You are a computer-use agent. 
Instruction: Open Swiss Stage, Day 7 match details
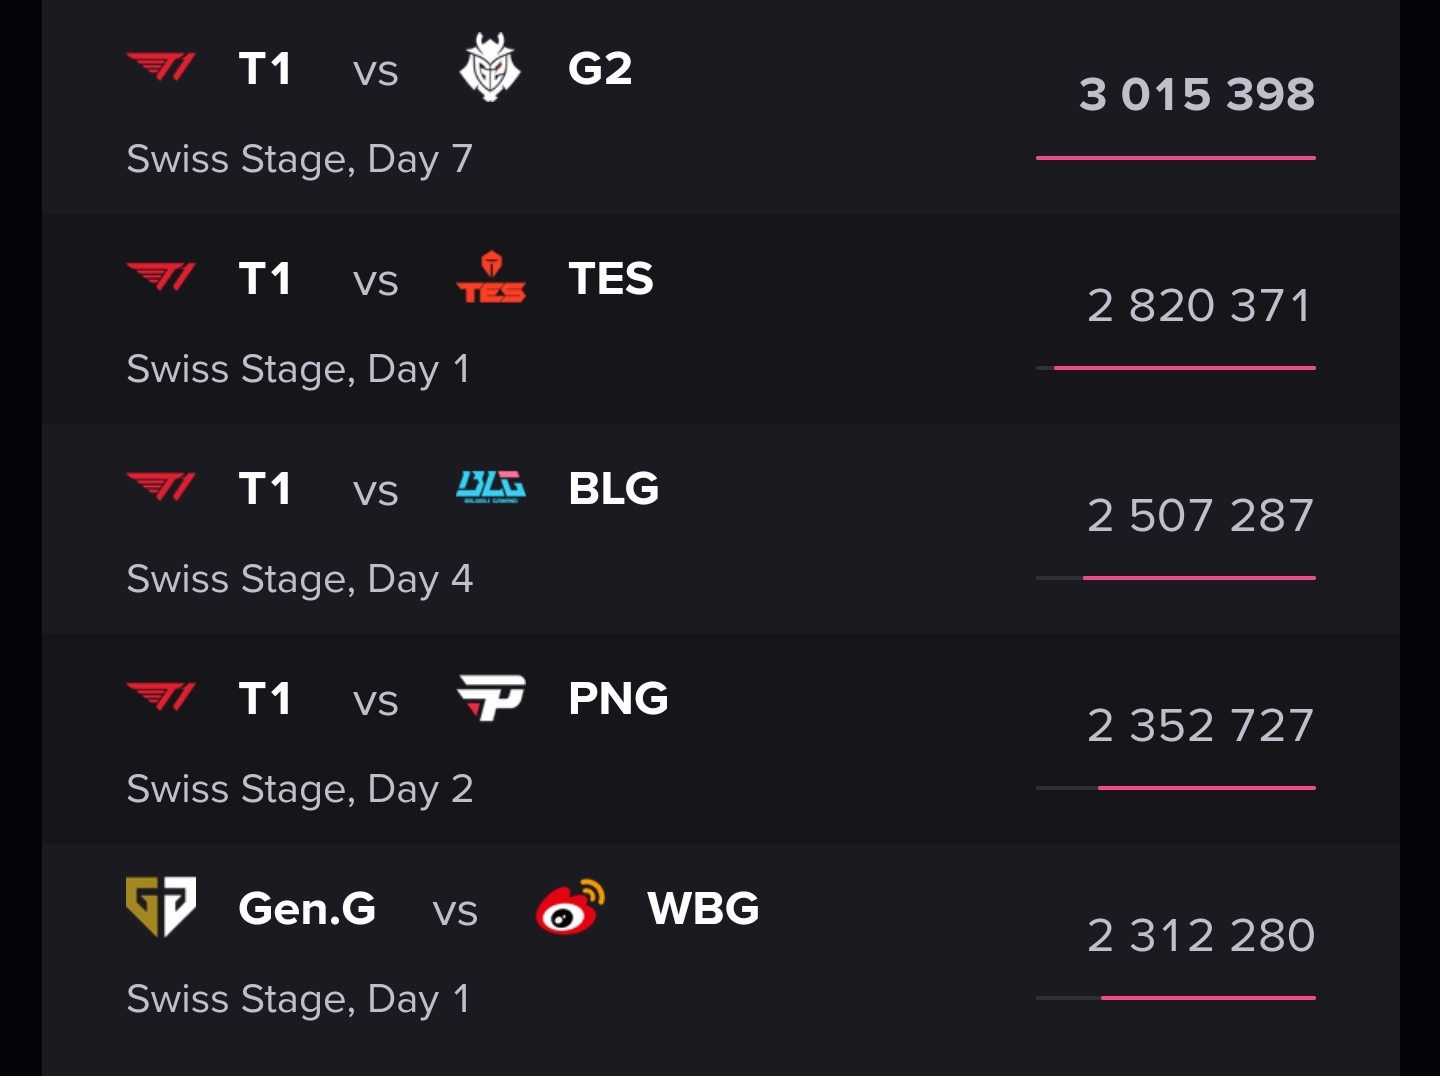coord(299,159)
